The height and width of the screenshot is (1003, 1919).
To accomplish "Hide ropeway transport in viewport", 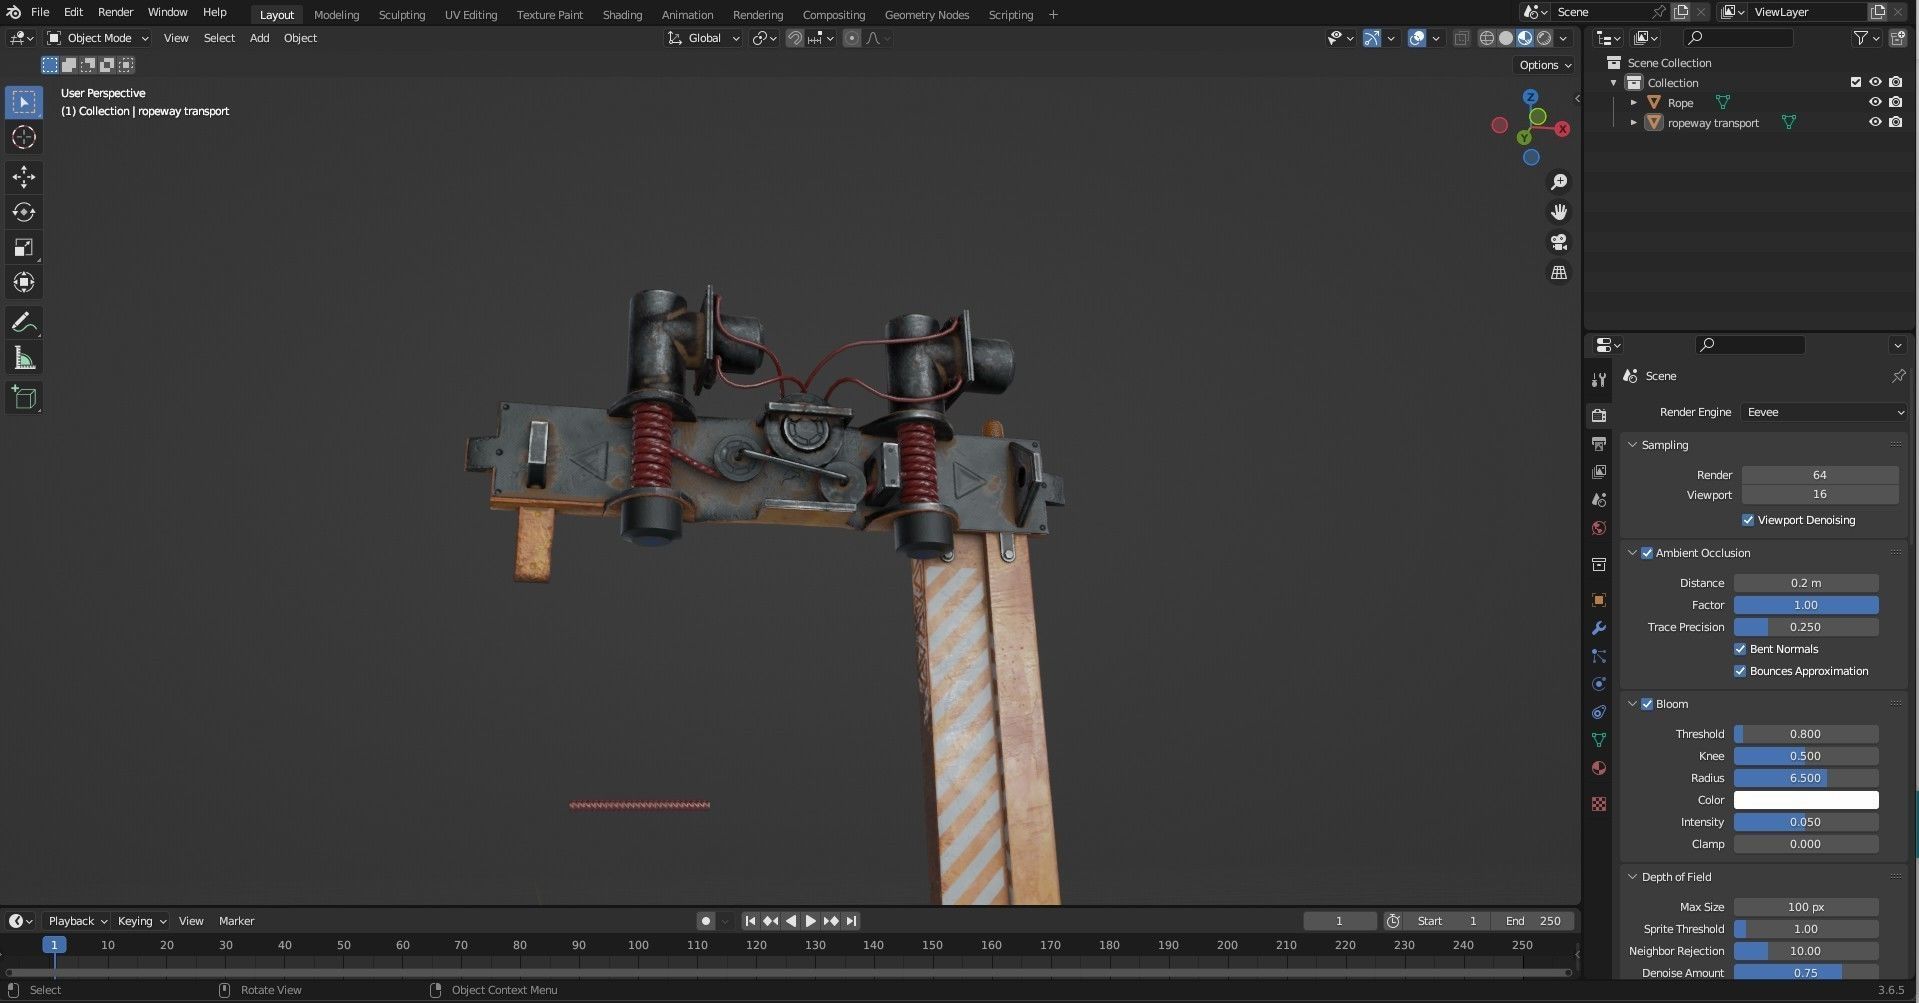I will click(1876, 123).
